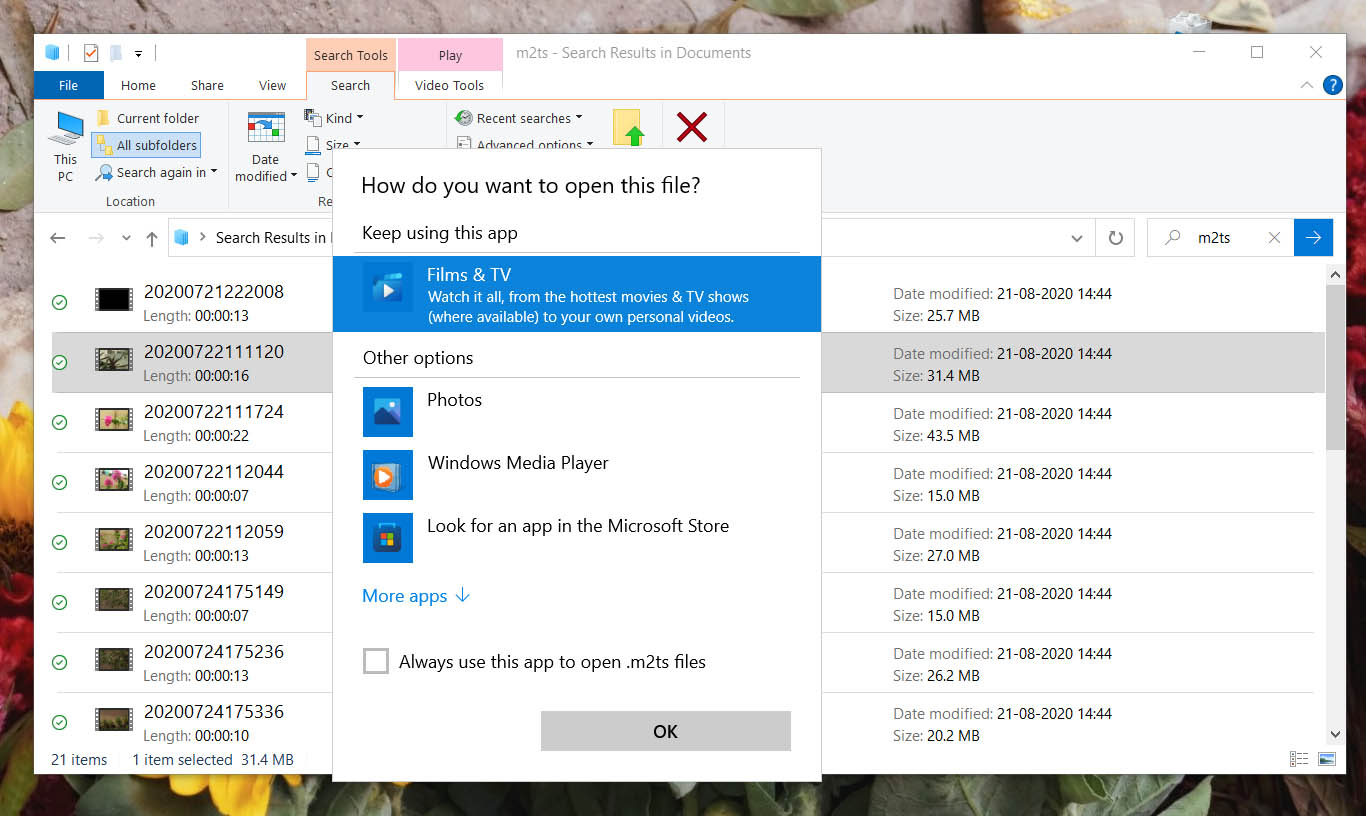The height and width of the screenshot is (816, 1366).
Task: Select the Search ribbon tab
Action: [x=350, y=85]
